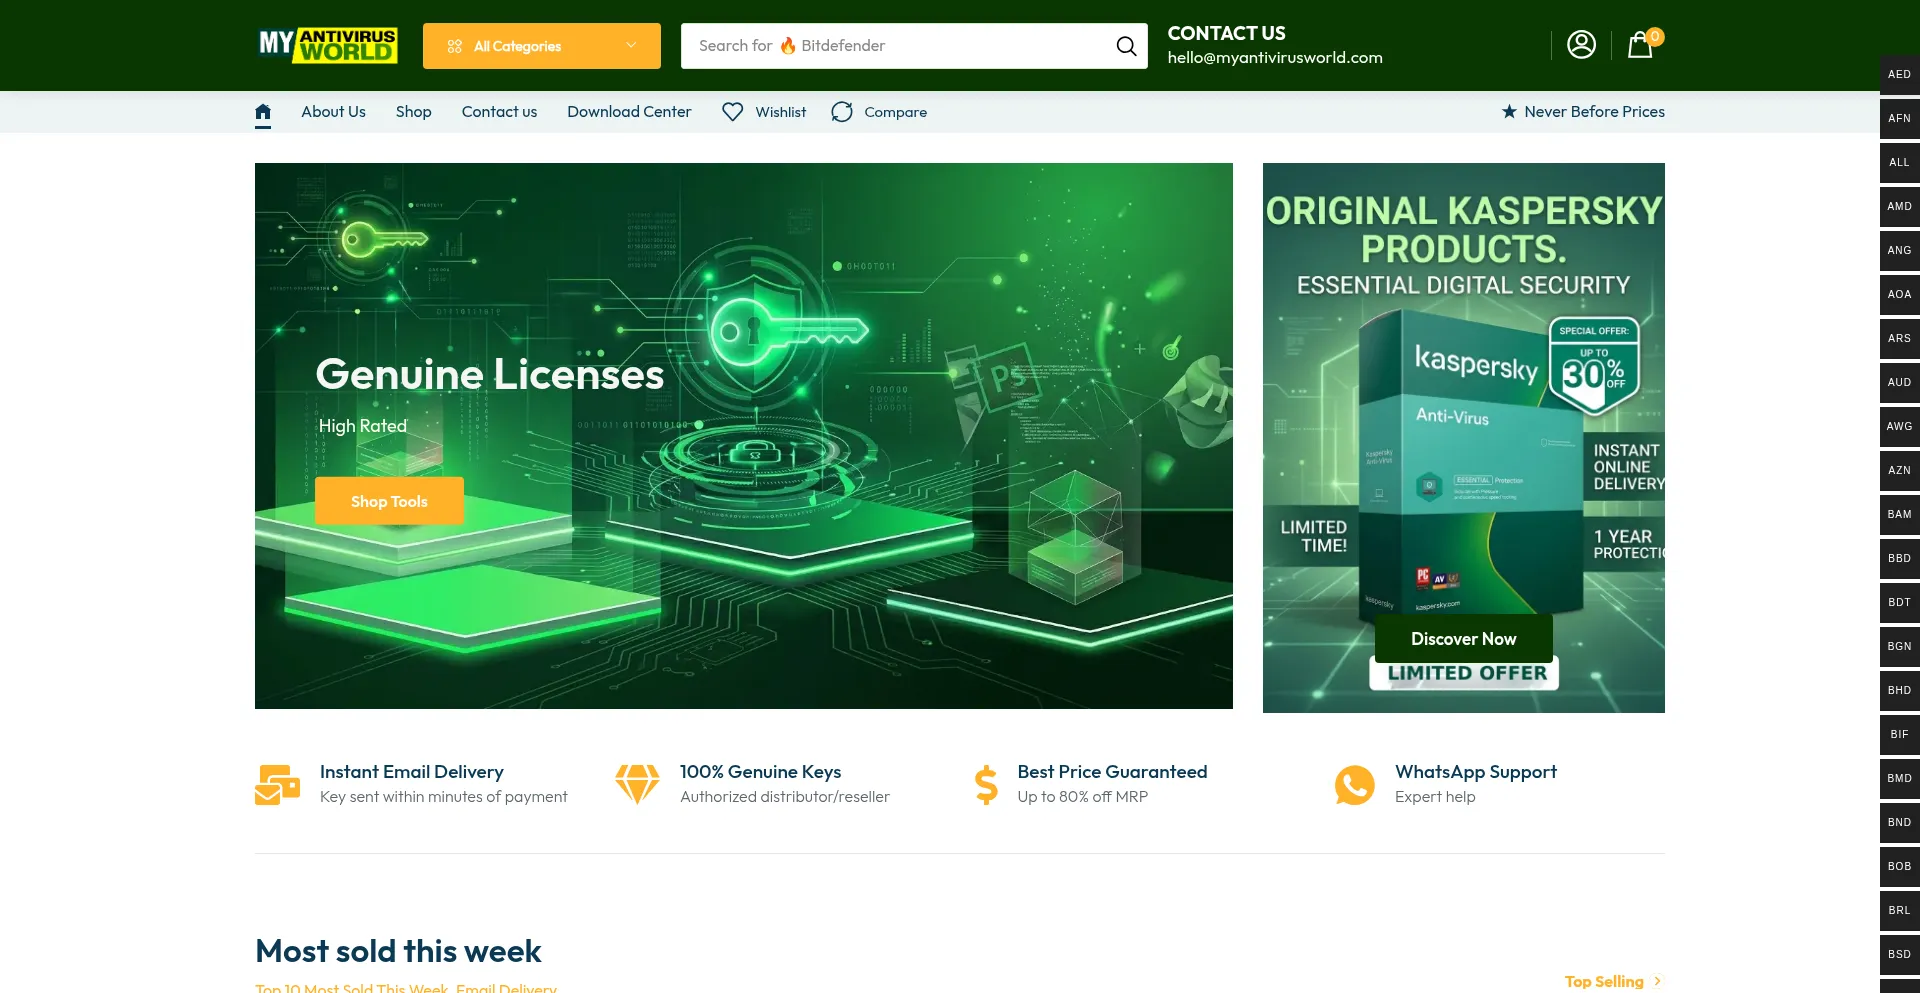Go to the Home icon in navigation
Viewport: 1920px width, 993px height.
point(263,112)
